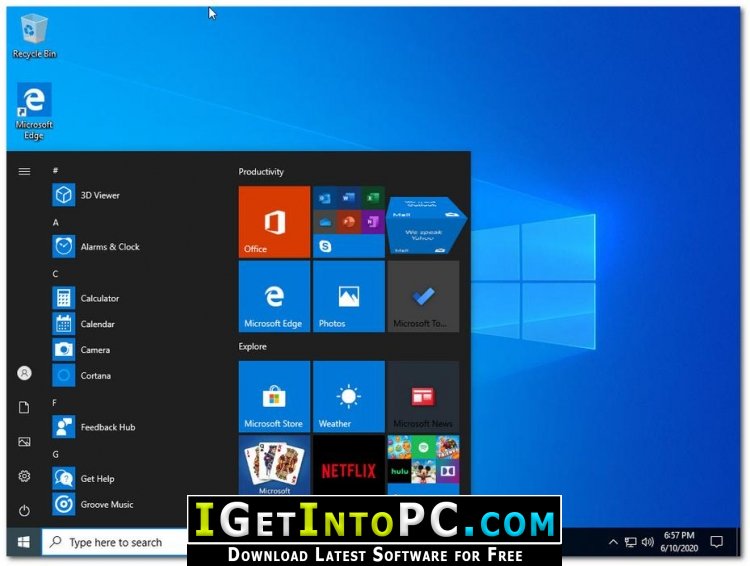Click the Explore group header
This screenshot has width=750, height=566.
[253, 346]
